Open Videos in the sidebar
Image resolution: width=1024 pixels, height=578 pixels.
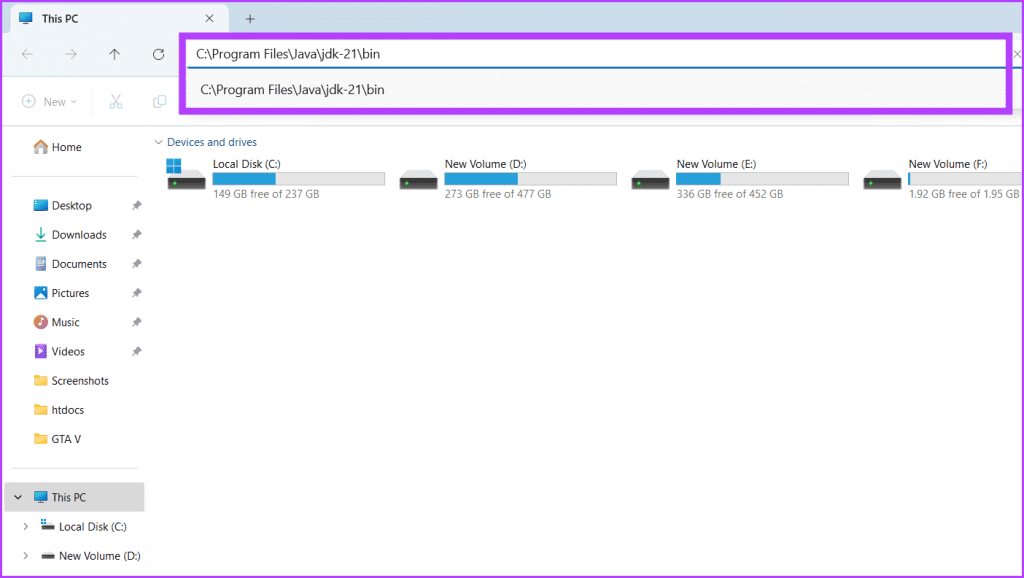point(59,351)
